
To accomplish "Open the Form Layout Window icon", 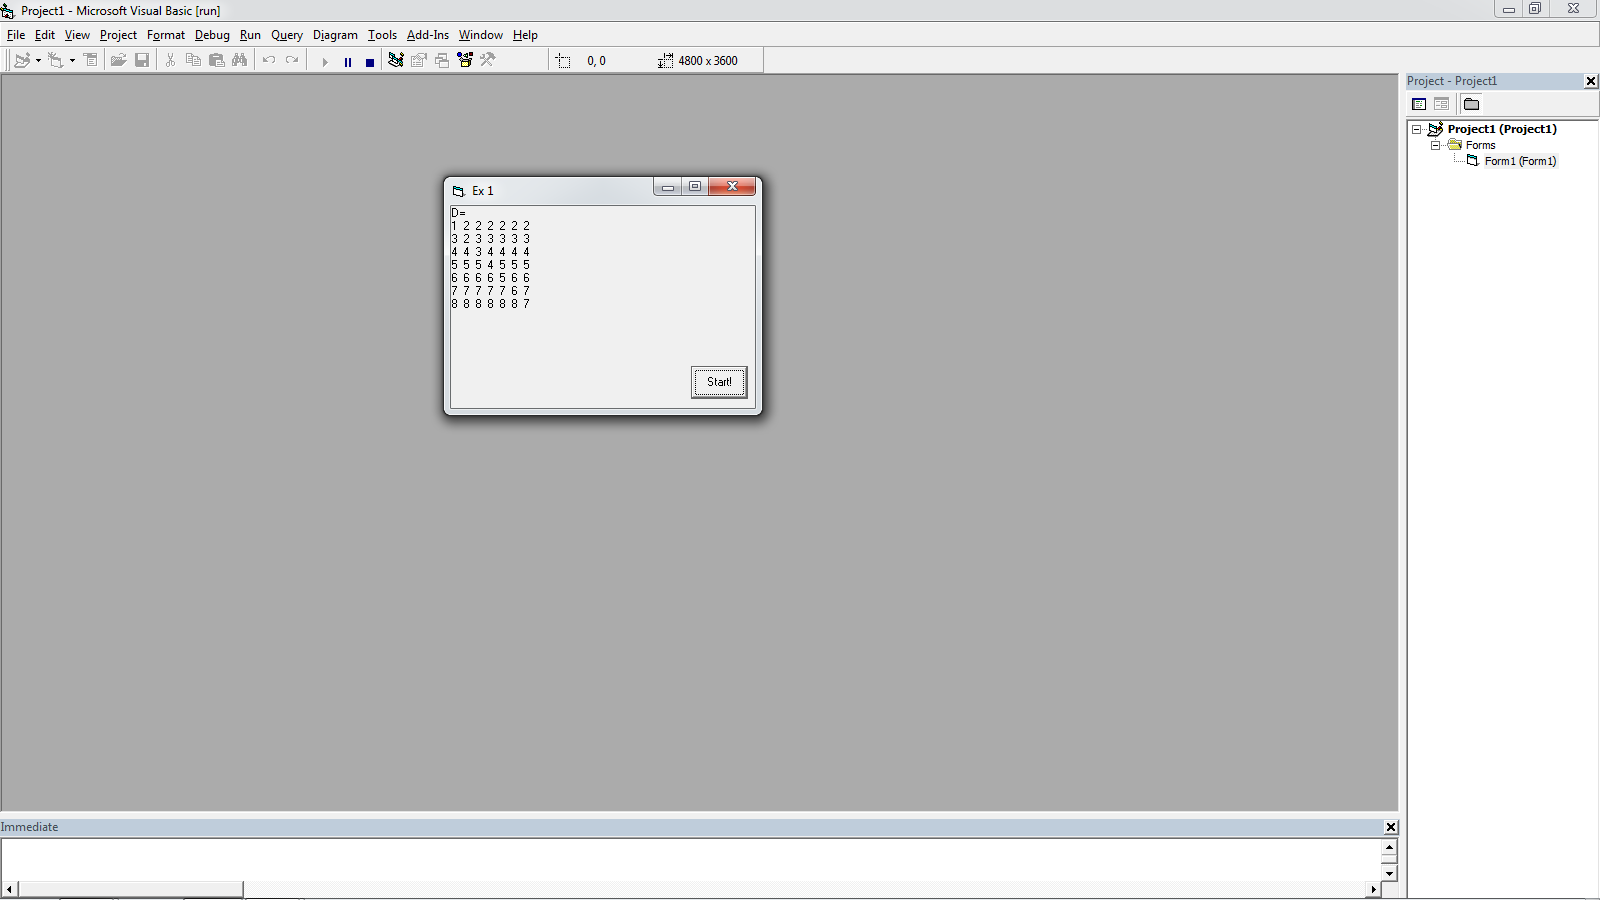I will point(442,61).
